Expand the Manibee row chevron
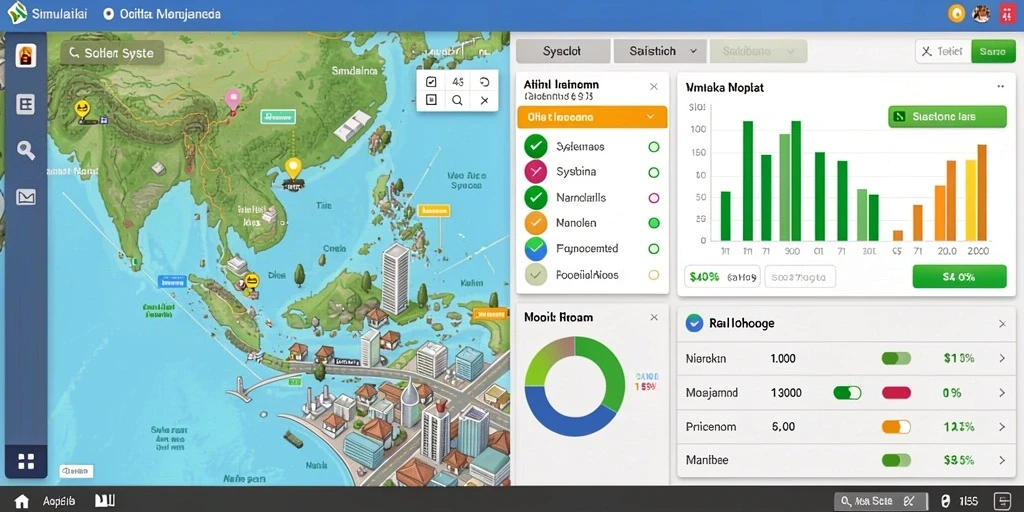This screenshot has width=1024, height=512. [x=1002, y=460]
